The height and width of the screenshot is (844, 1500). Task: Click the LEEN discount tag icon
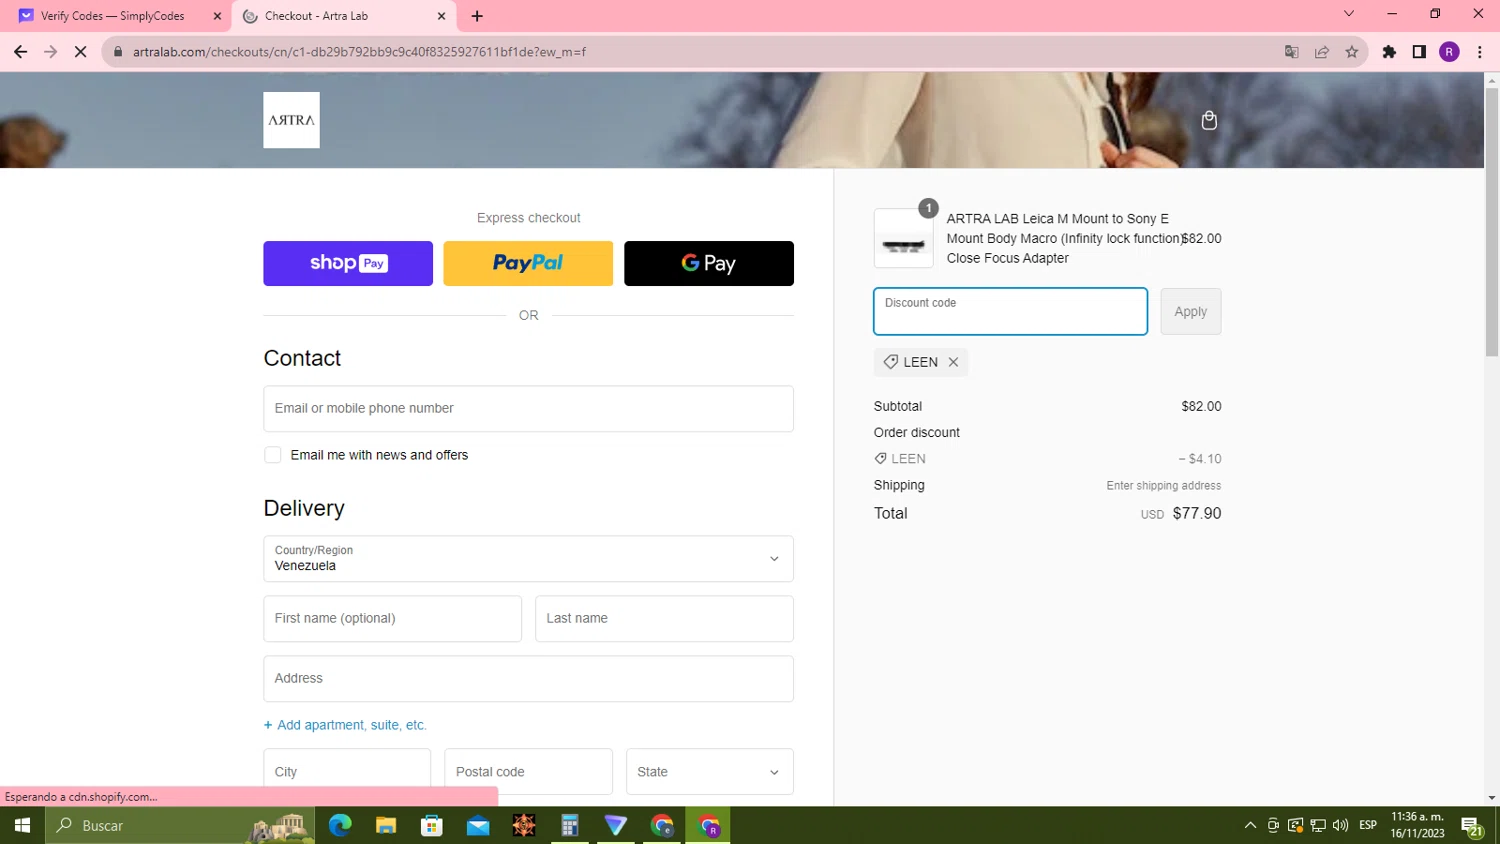click(x=890, y=362)
